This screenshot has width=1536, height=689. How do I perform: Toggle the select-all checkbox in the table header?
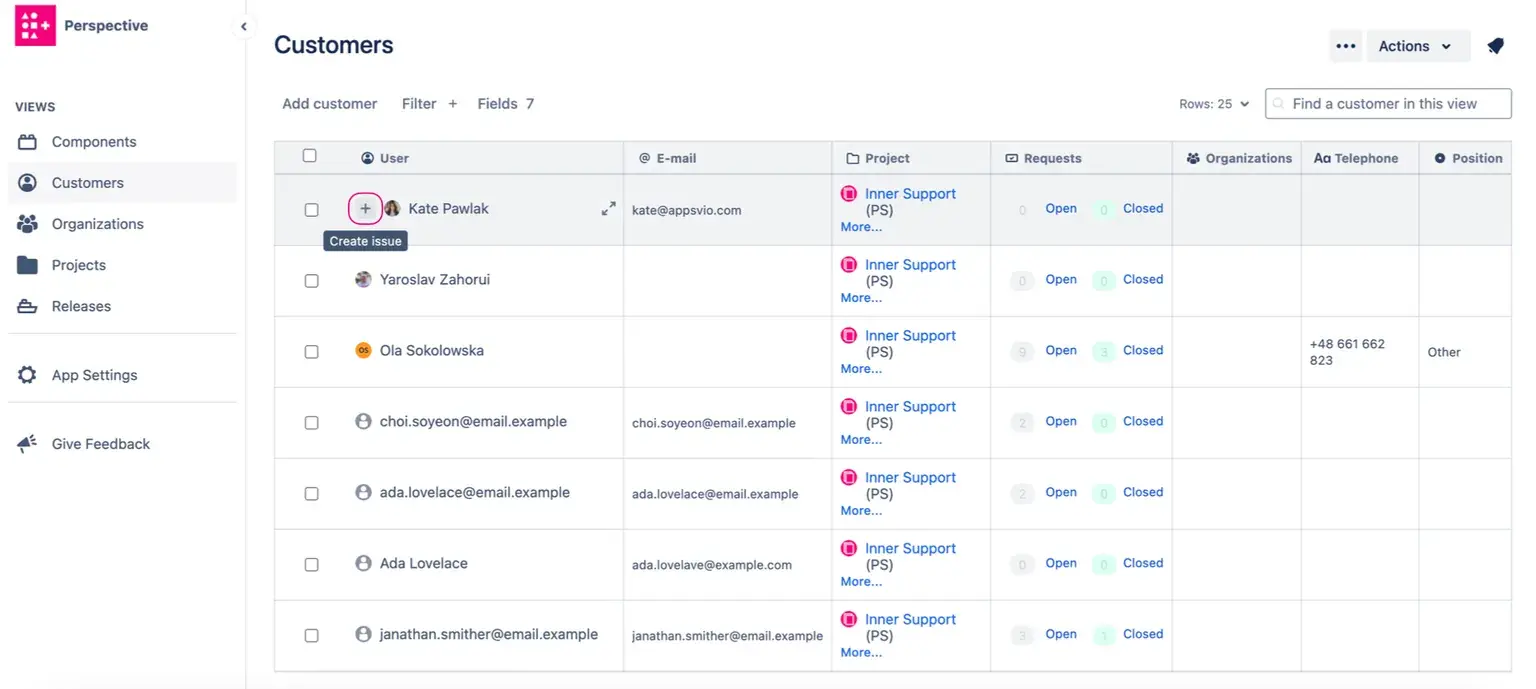point(310,156)
